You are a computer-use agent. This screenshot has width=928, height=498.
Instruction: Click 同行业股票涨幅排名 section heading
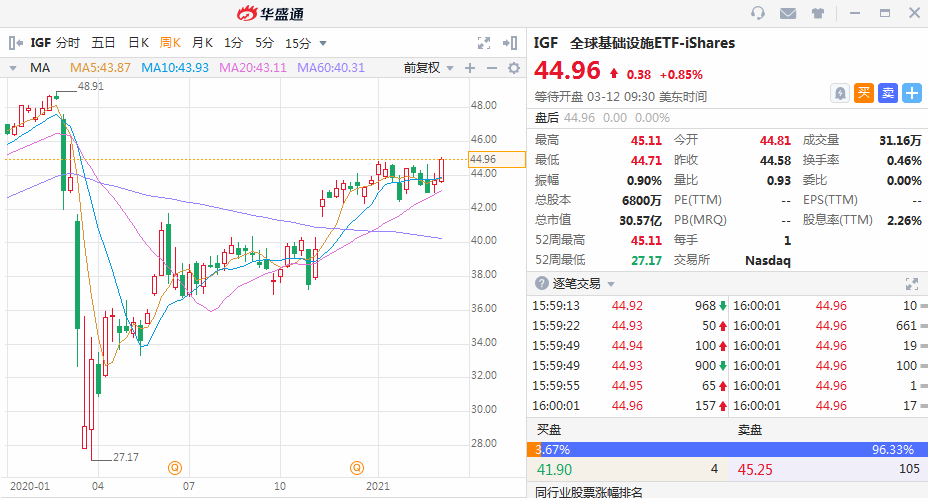click(x=589, y=492)
